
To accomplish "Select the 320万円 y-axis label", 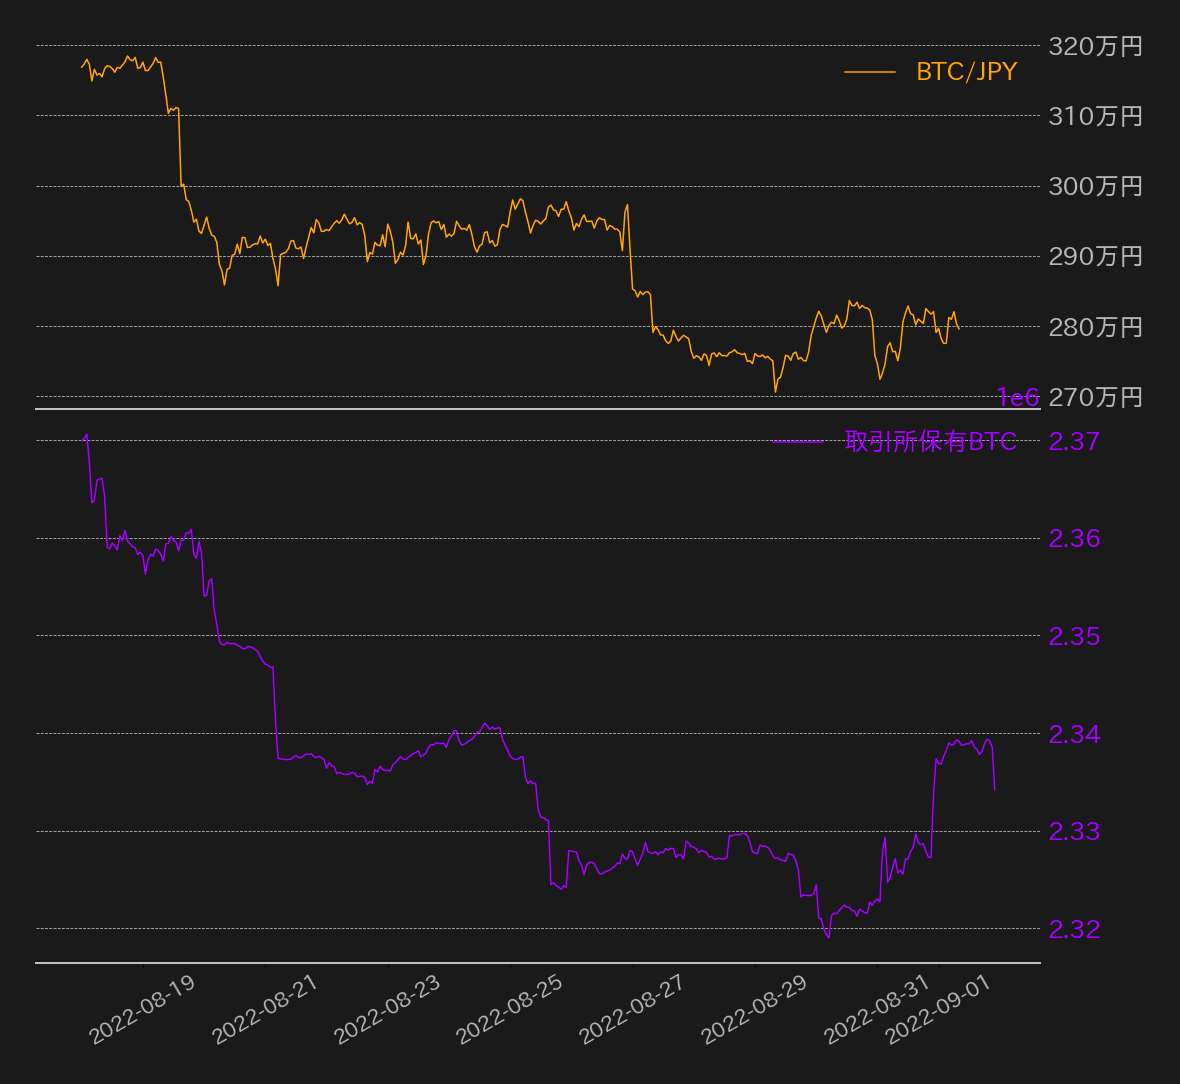I will [x=1095, y=46].
